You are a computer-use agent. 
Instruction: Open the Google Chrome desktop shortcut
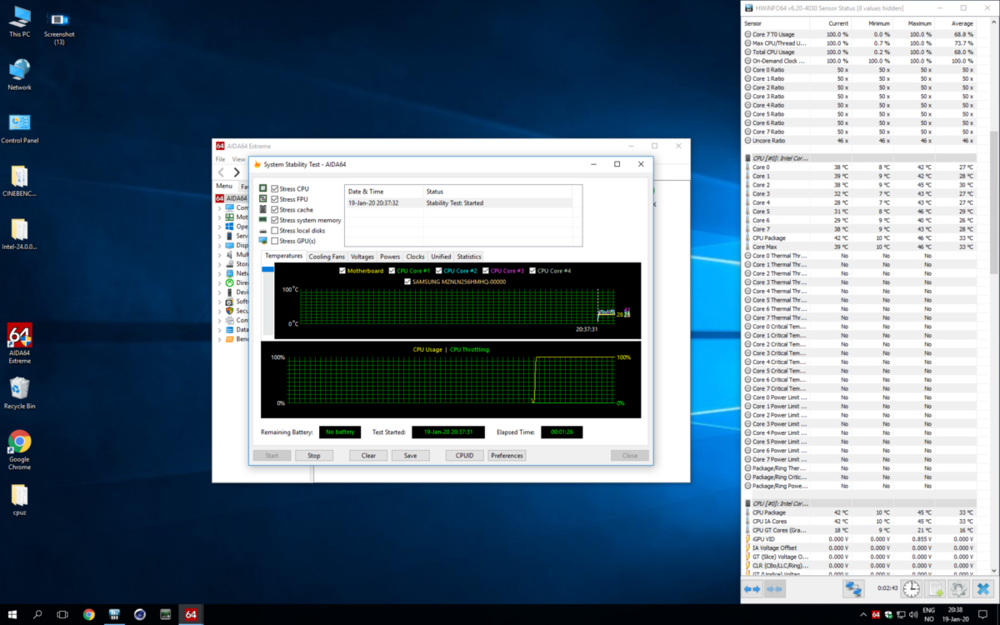(x=19, y=450)
